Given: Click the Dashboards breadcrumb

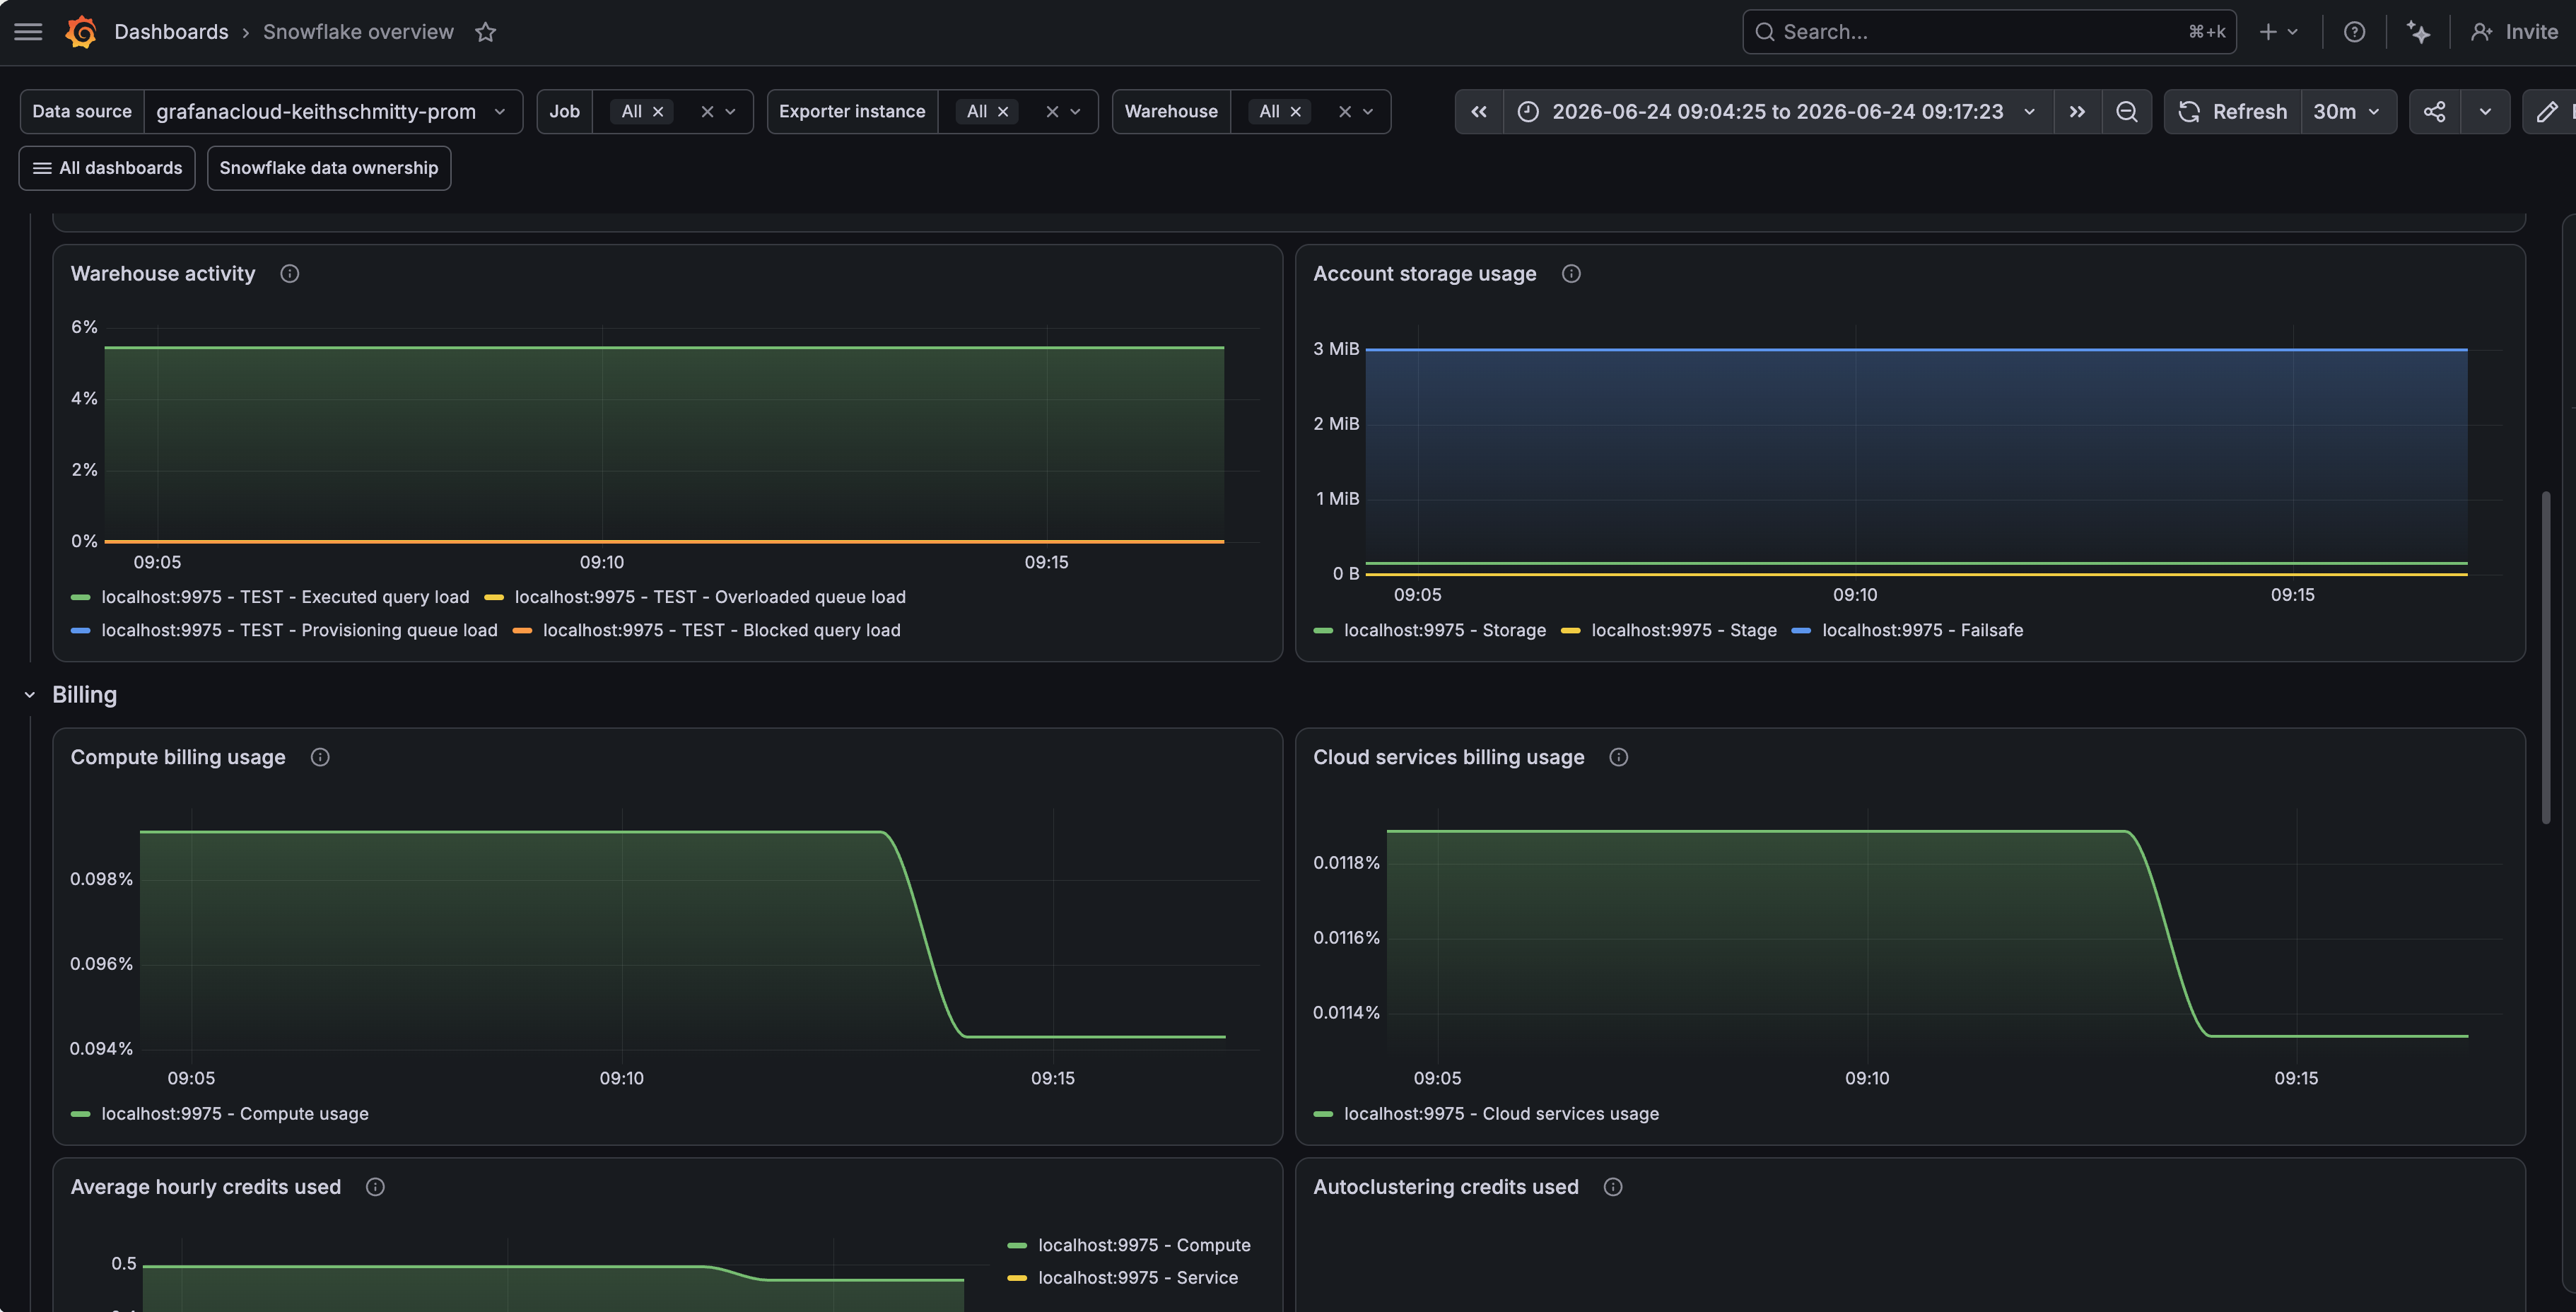Looking at the screenshot, I should (171, 32).
